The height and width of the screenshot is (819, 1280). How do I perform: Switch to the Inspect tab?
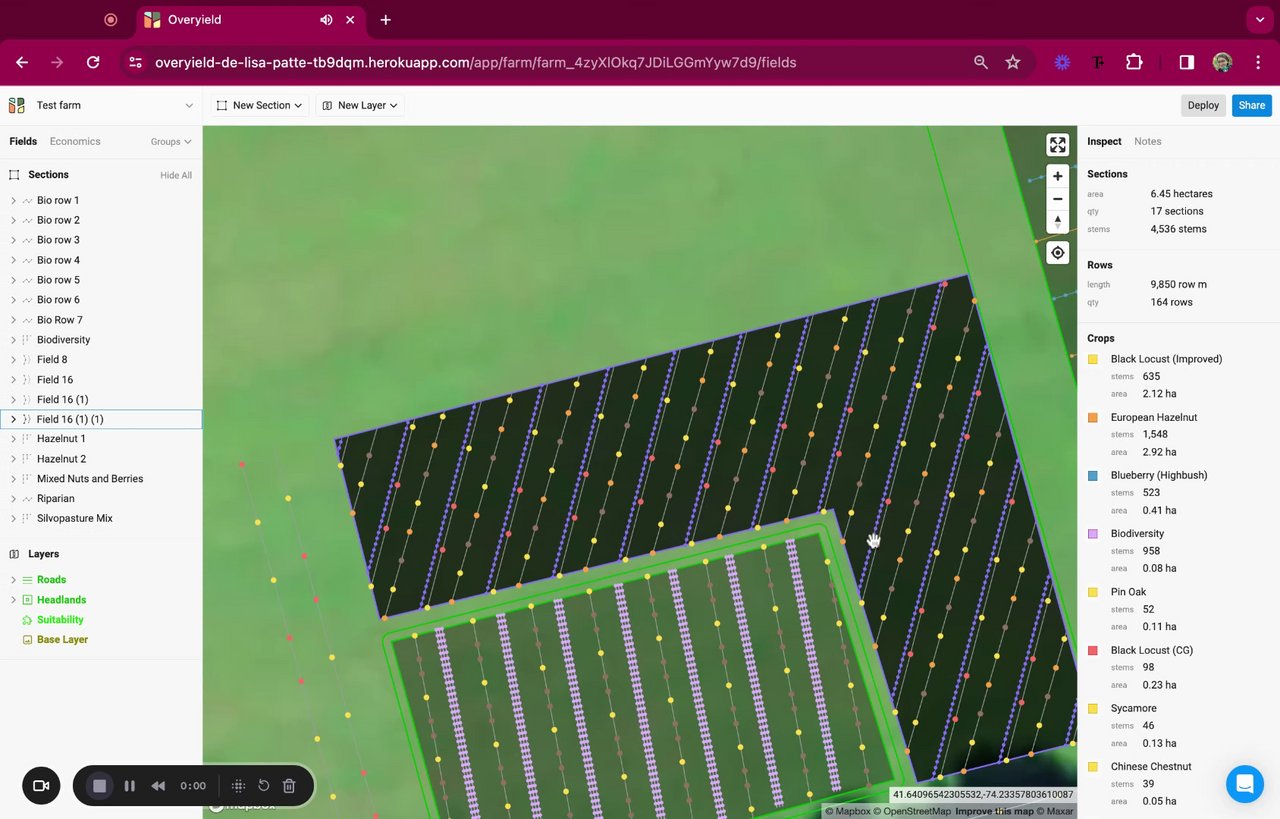click(x=1104, y=142)
